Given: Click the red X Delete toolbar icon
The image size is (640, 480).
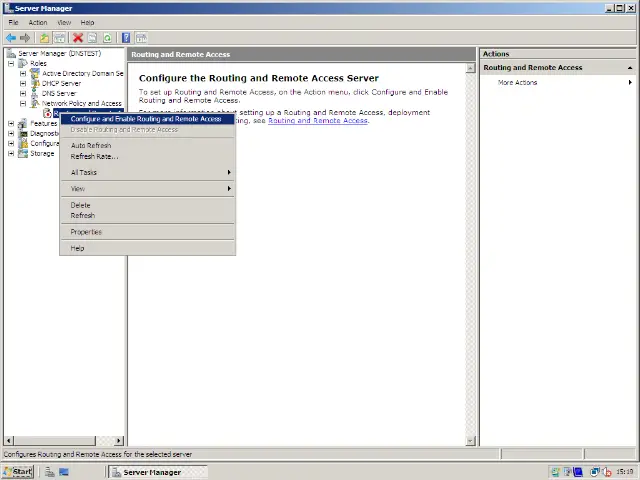Looking at the screenshot, I should pyautogui.click(x=78, y=38).
